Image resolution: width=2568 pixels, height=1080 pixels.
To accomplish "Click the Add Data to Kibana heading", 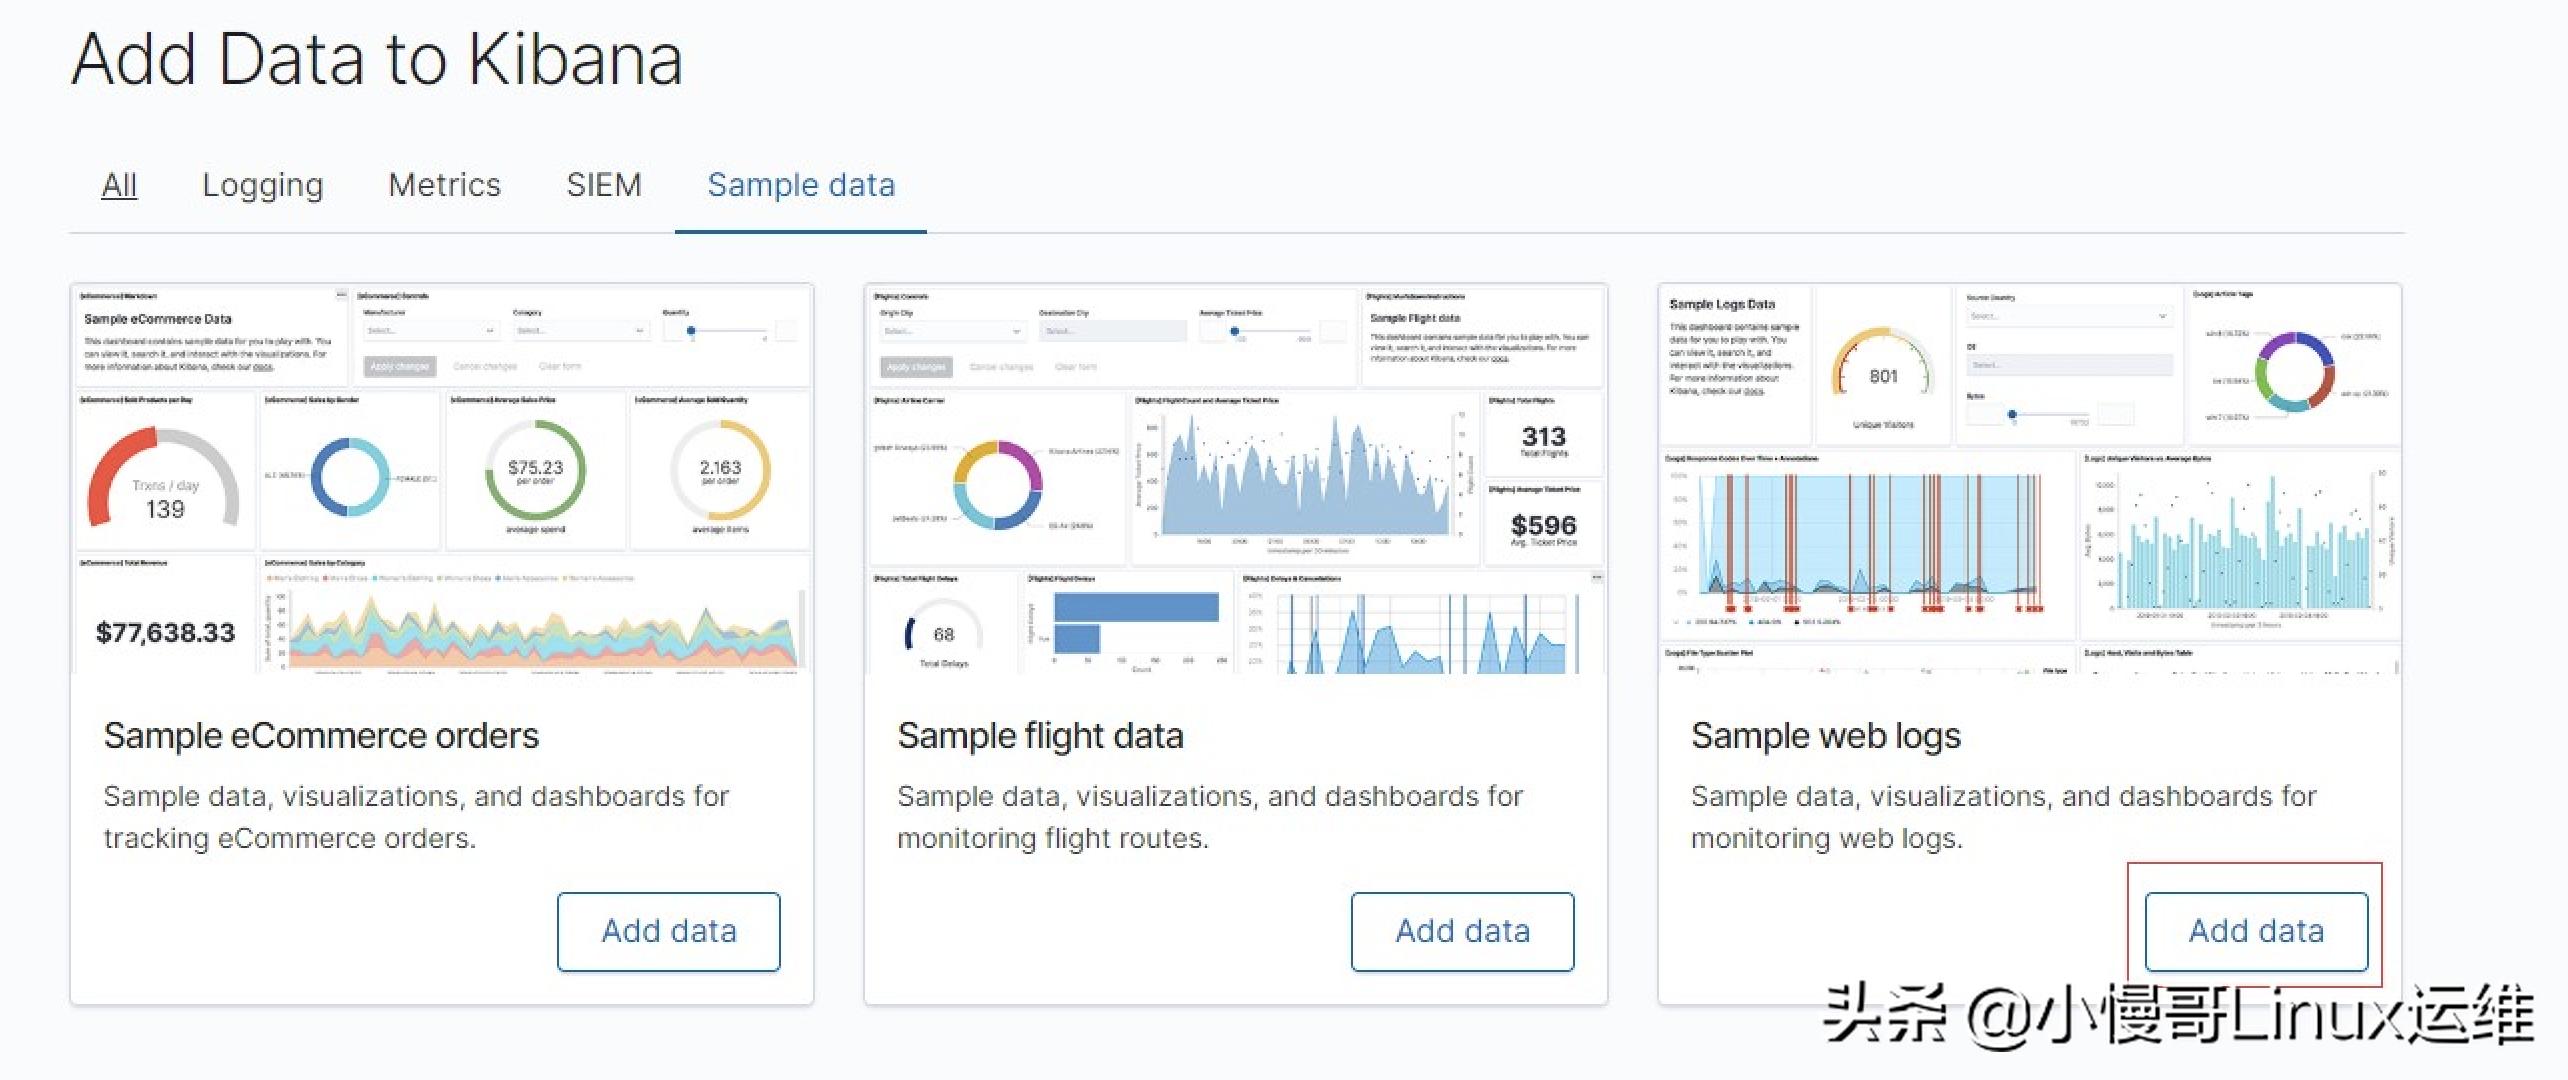I will click(x=377, y=59).
